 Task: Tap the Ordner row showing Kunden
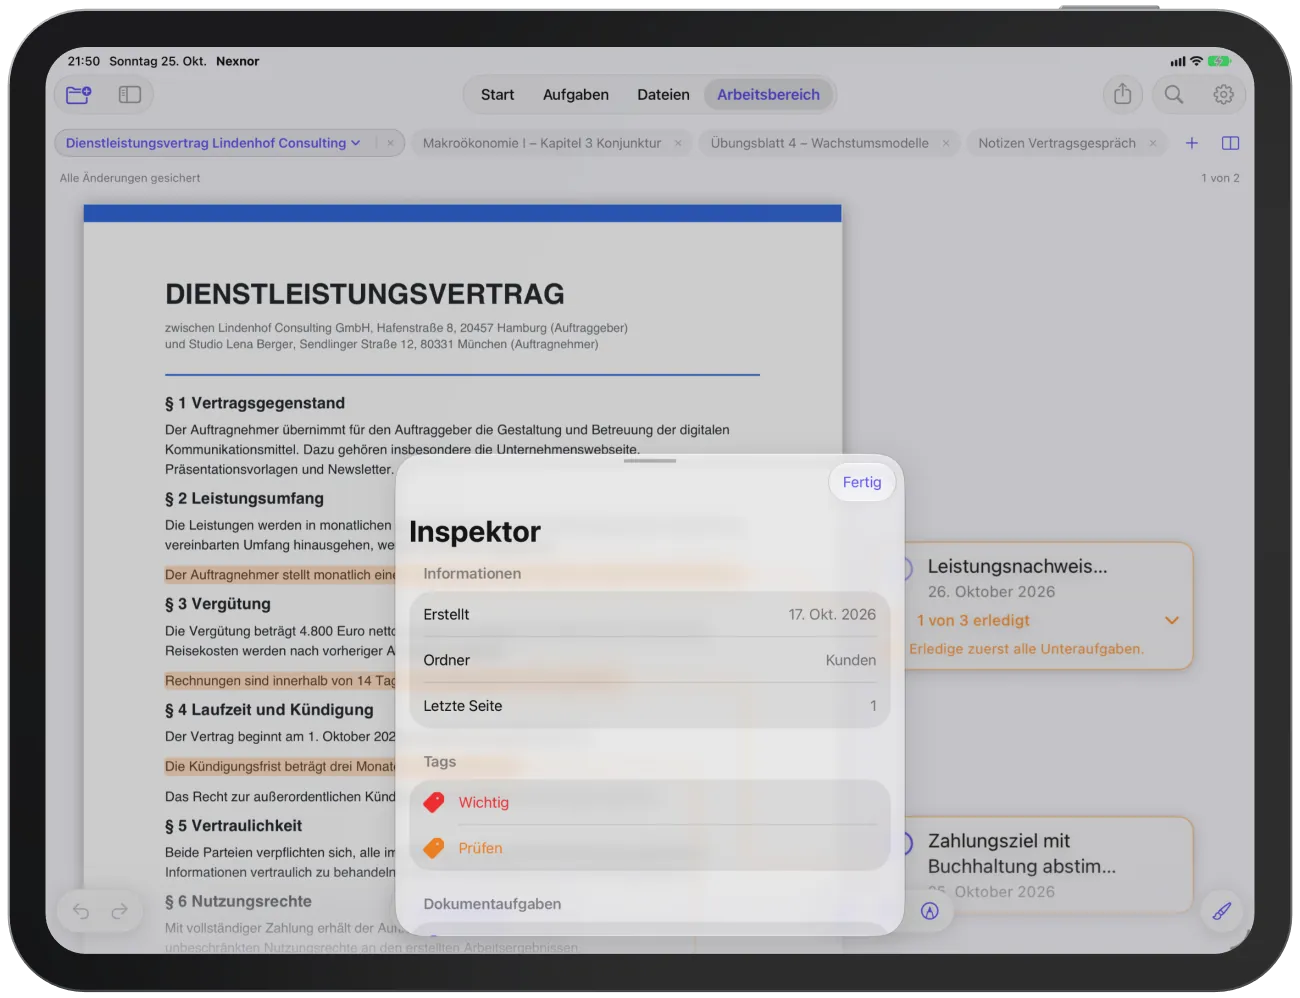pos(650,660)
